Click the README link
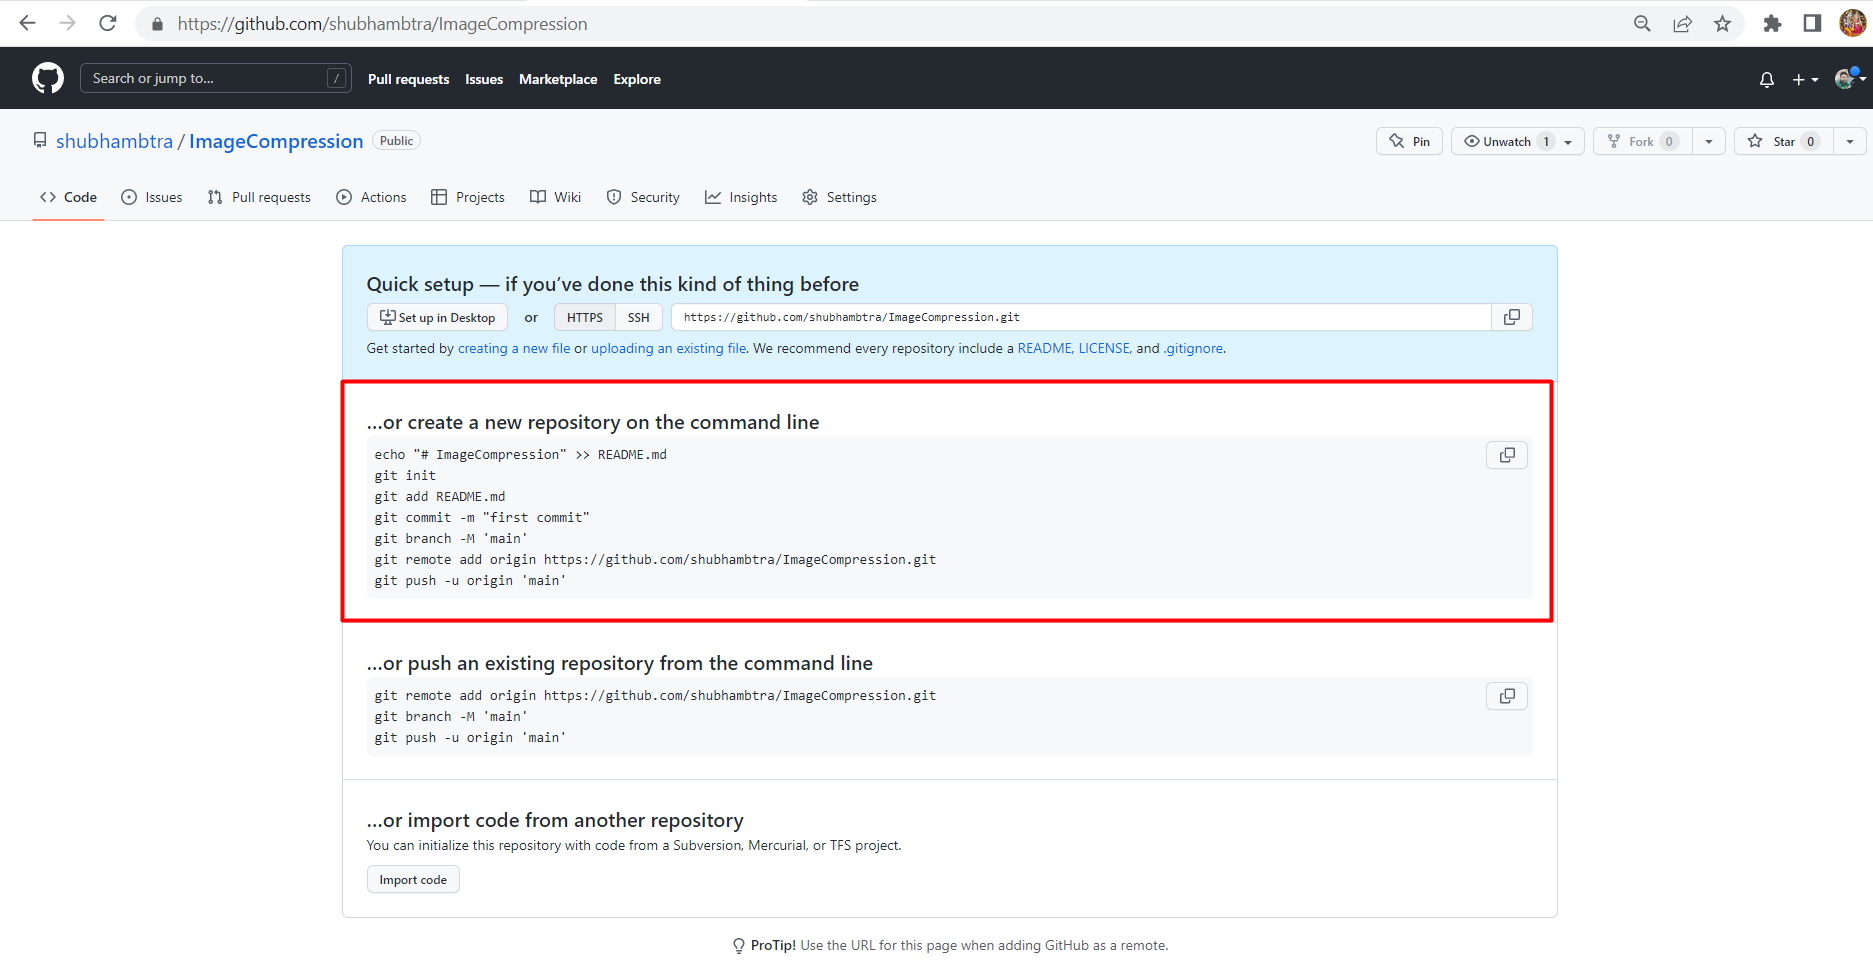The image size is (1873, 974). [1045, 348]
